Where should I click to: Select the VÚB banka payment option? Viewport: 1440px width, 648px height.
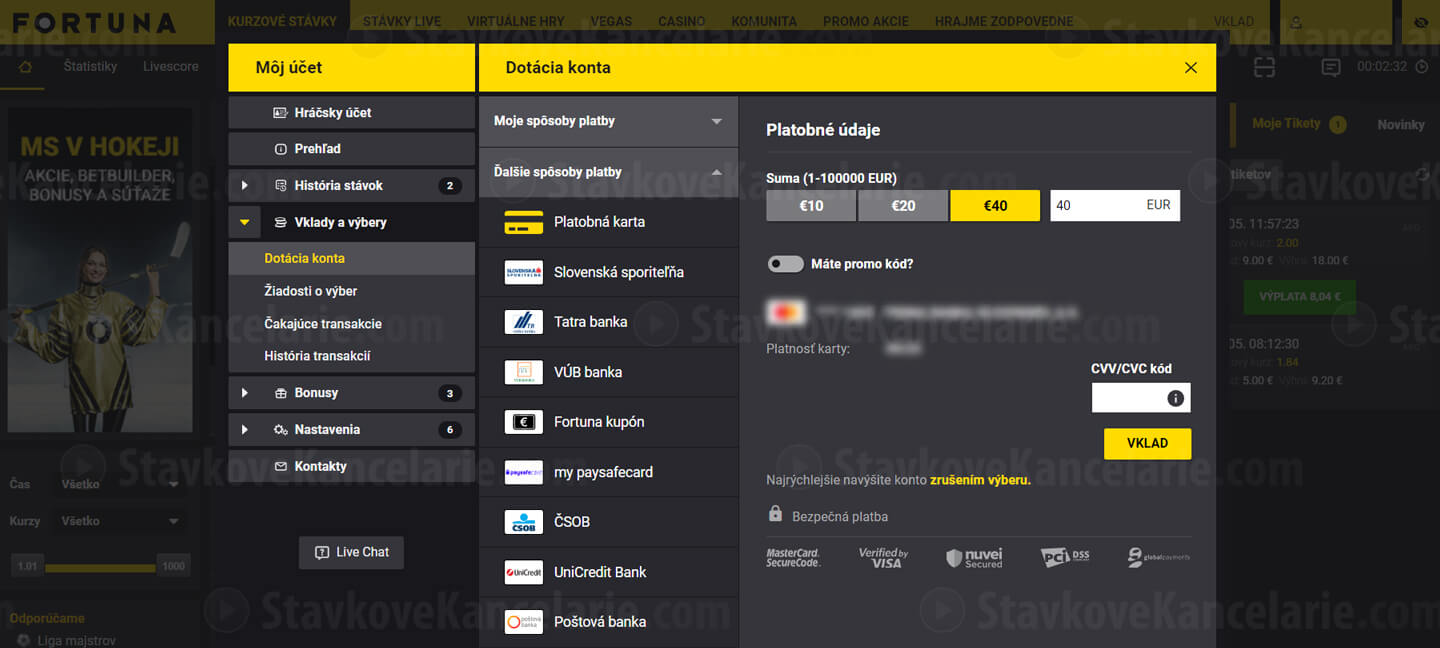(608, 372)
